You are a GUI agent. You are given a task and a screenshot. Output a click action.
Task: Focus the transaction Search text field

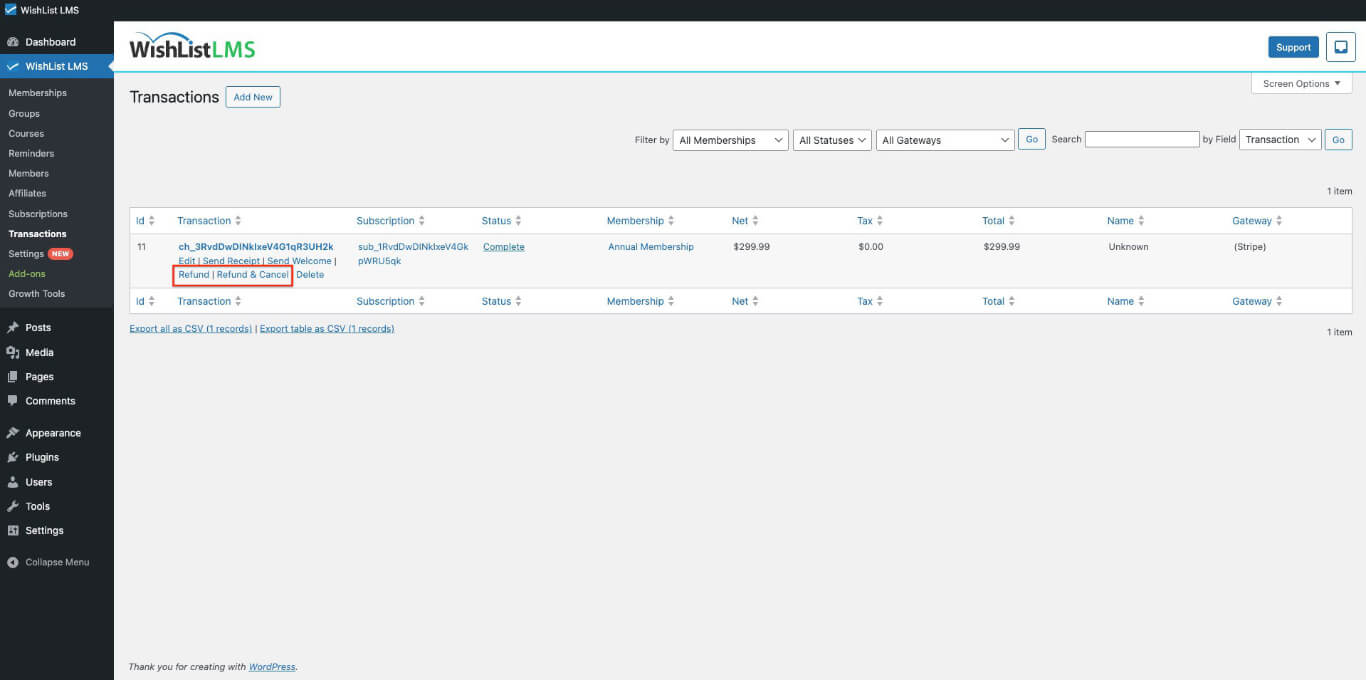1141,140
